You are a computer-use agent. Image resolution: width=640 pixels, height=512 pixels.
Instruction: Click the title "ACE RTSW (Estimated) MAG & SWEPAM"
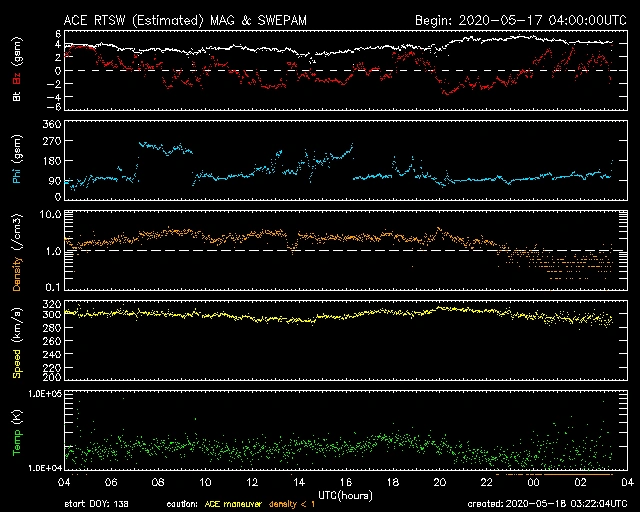coord(185,20)
